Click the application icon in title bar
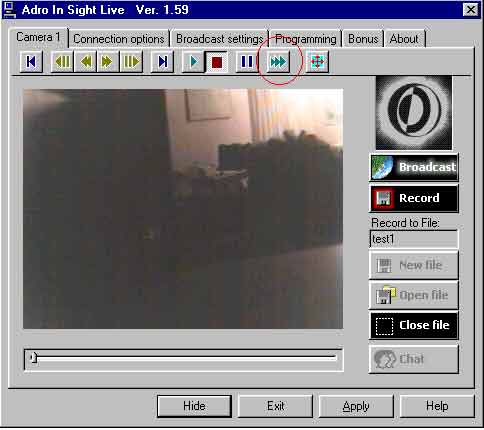Screen dimensions: 484x430 (9, 10)
